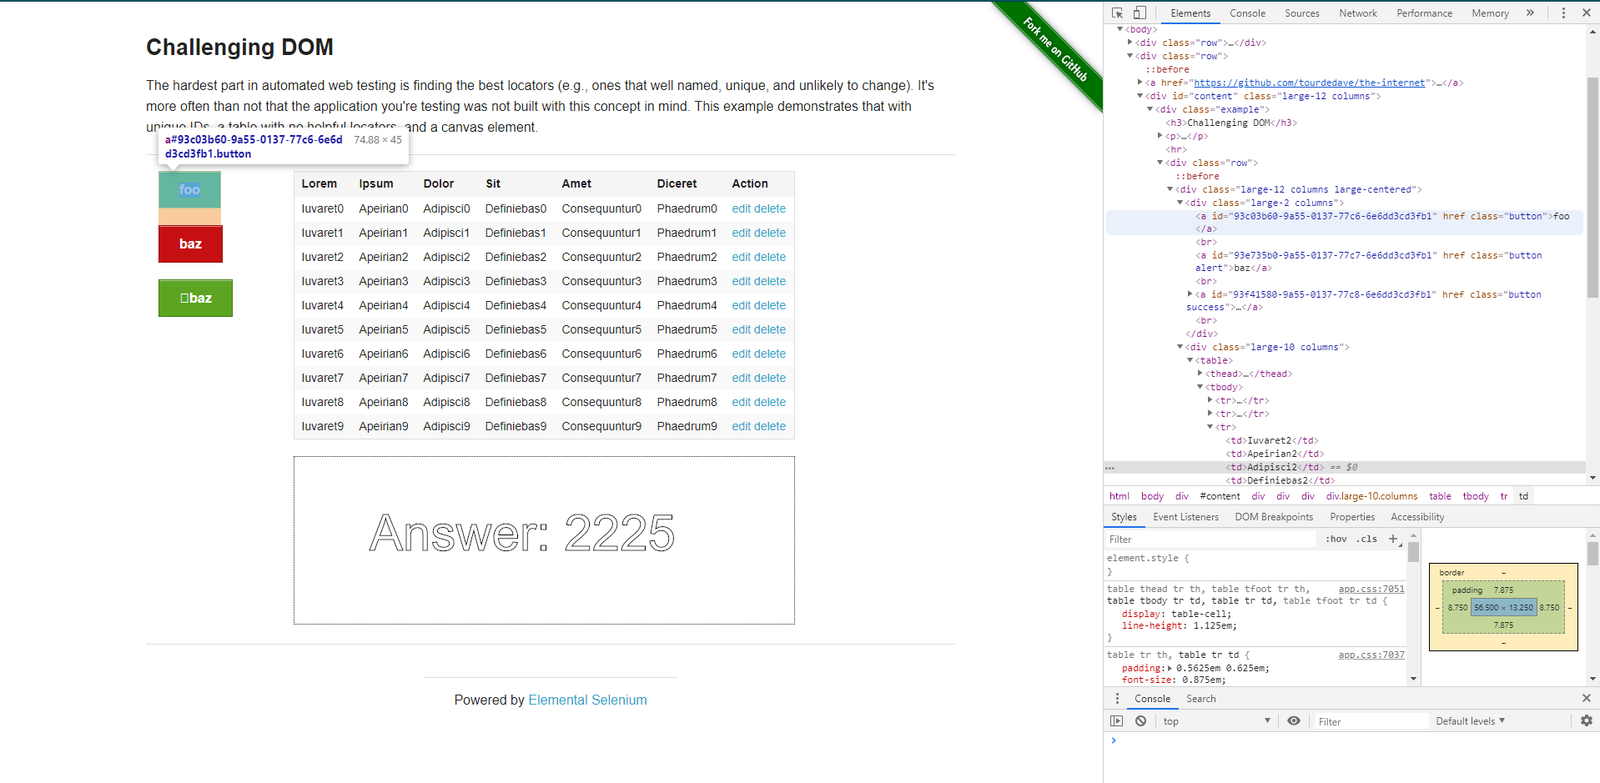Viewport: 1600px width, 783px height.
Task: Close the console drawer with X
Action: (1586, 698)
